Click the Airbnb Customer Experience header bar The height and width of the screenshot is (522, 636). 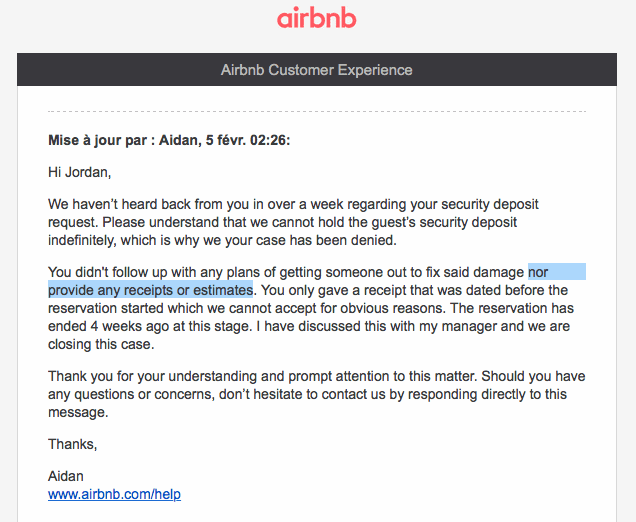click(317, 69)
